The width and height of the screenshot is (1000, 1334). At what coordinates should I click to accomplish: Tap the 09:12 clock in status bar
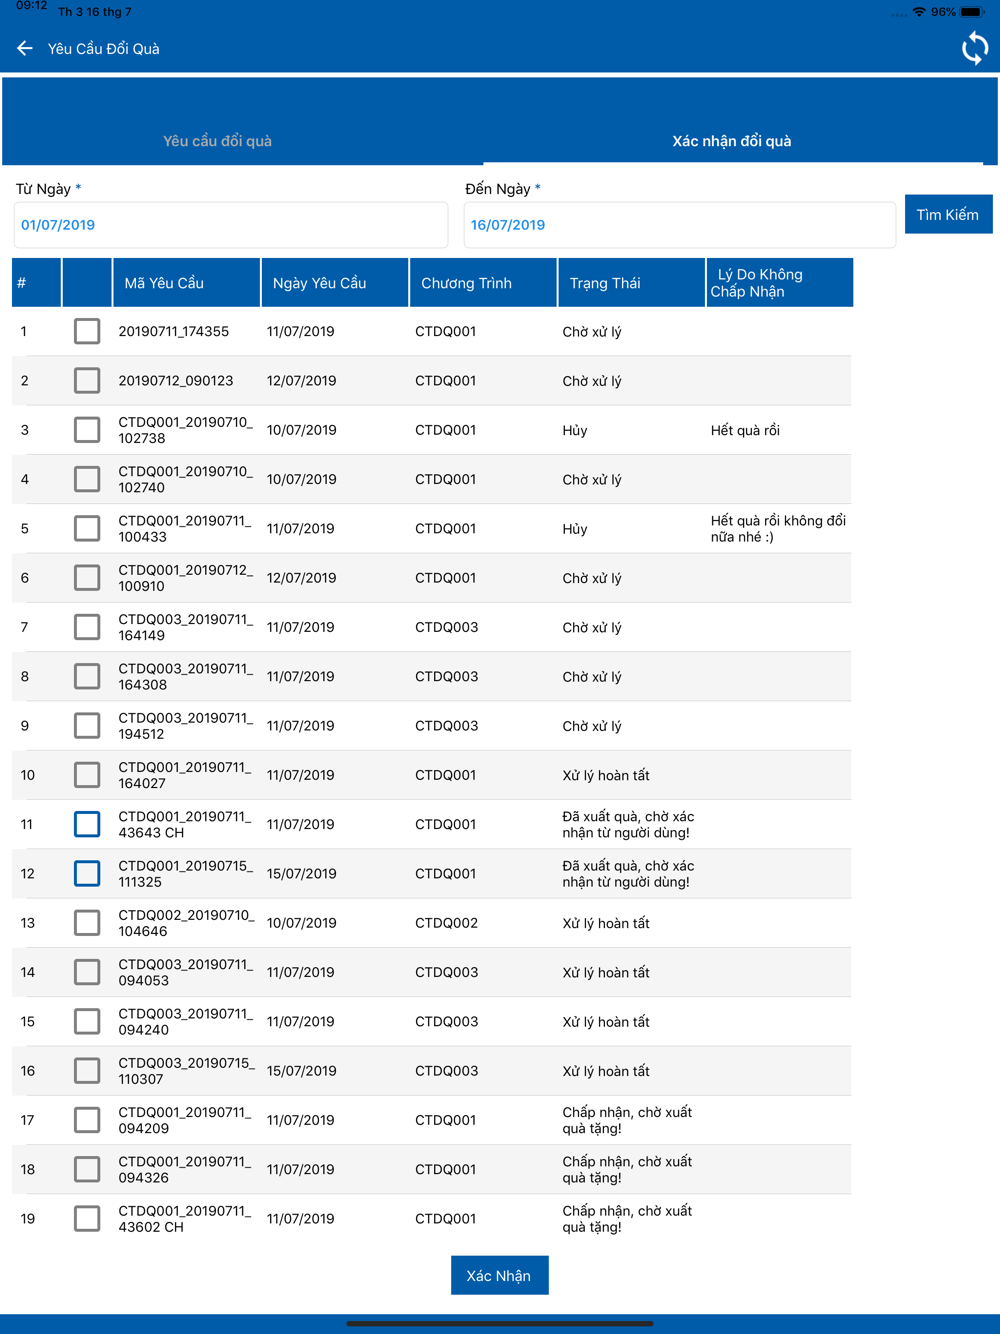click(x=31, y=6)
